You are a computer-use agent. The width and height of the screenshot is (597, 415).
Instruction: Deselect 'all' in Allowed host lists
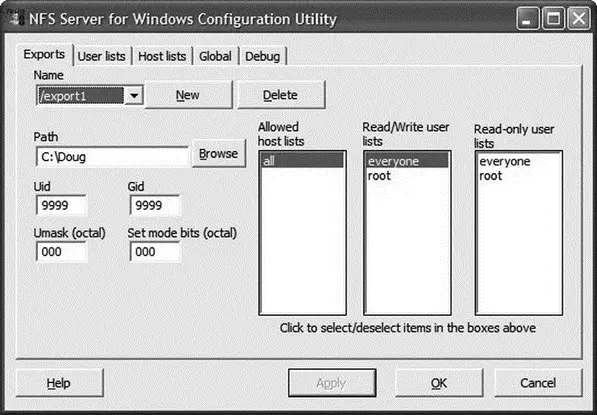click(302, 161)
